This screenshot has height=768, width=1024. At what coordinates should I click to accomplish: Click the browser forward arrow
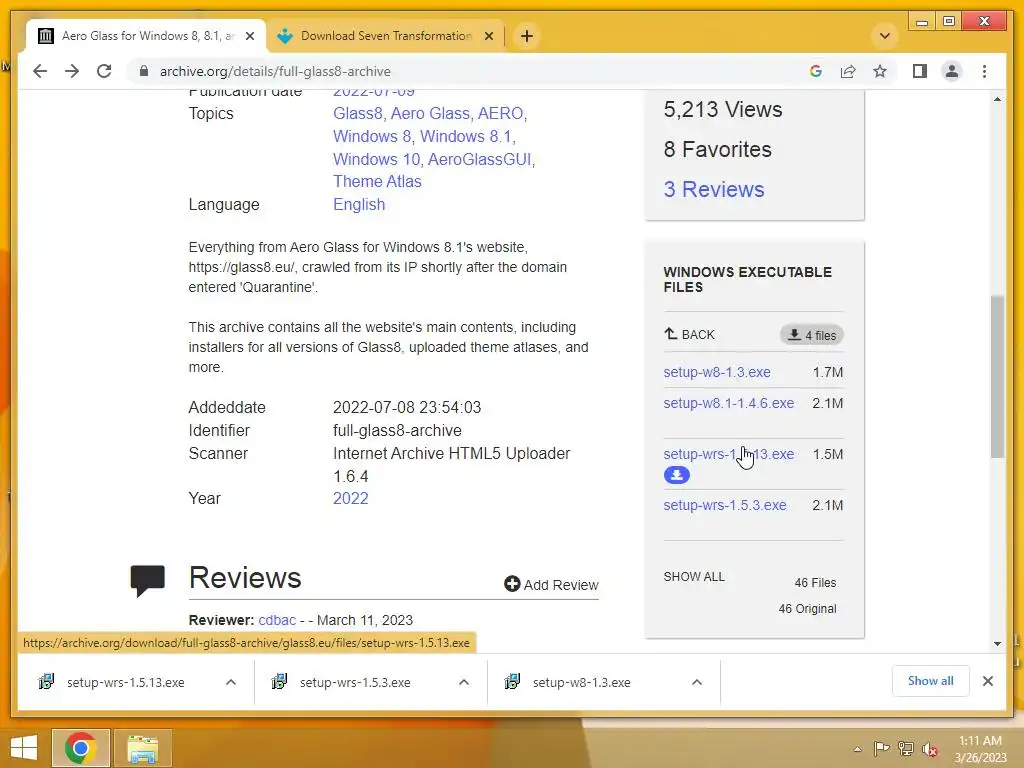pos(72,71)
